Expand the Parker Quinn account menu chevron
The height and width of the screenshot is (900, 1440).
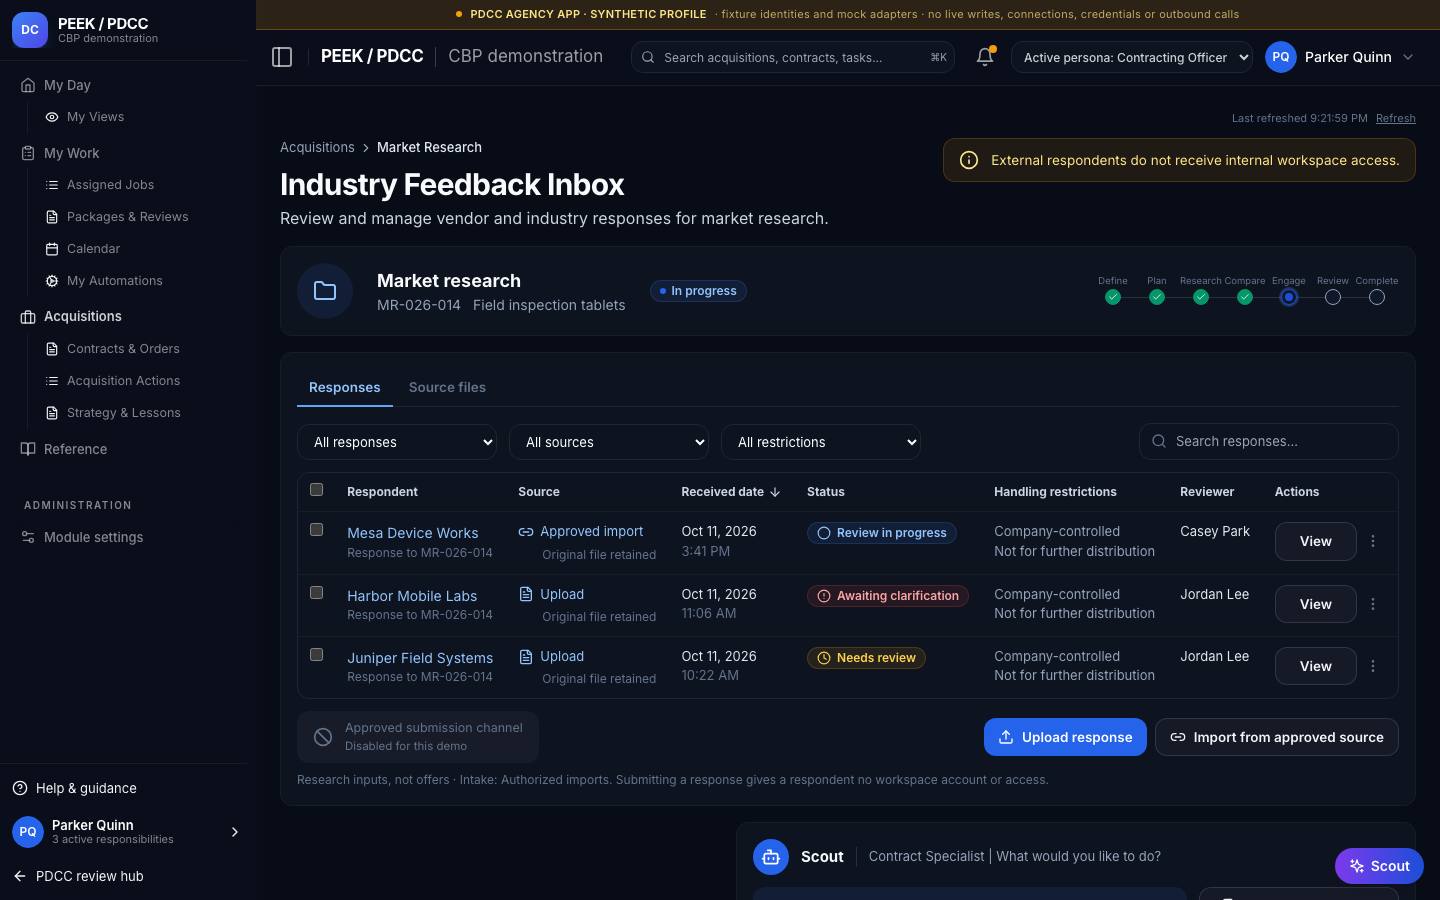click(x=1408, y=57)
